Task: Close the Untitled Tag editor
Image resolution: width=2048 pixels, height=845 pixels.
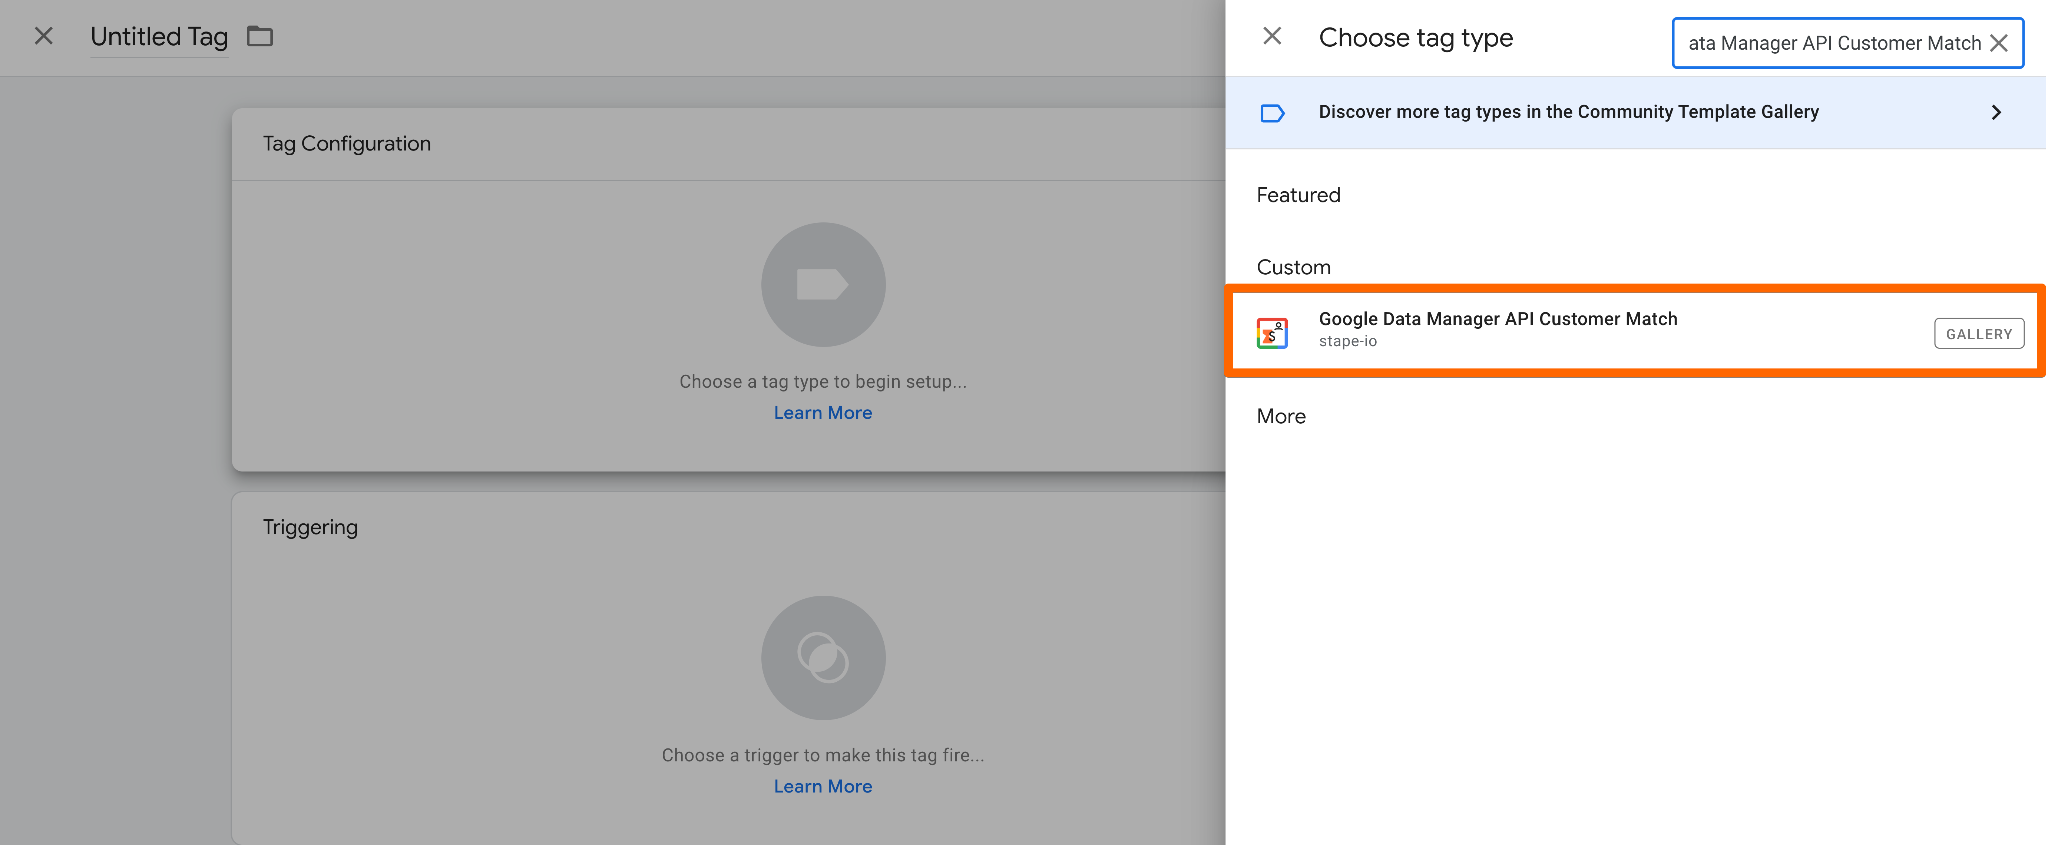Action: [x=44, y=36]
